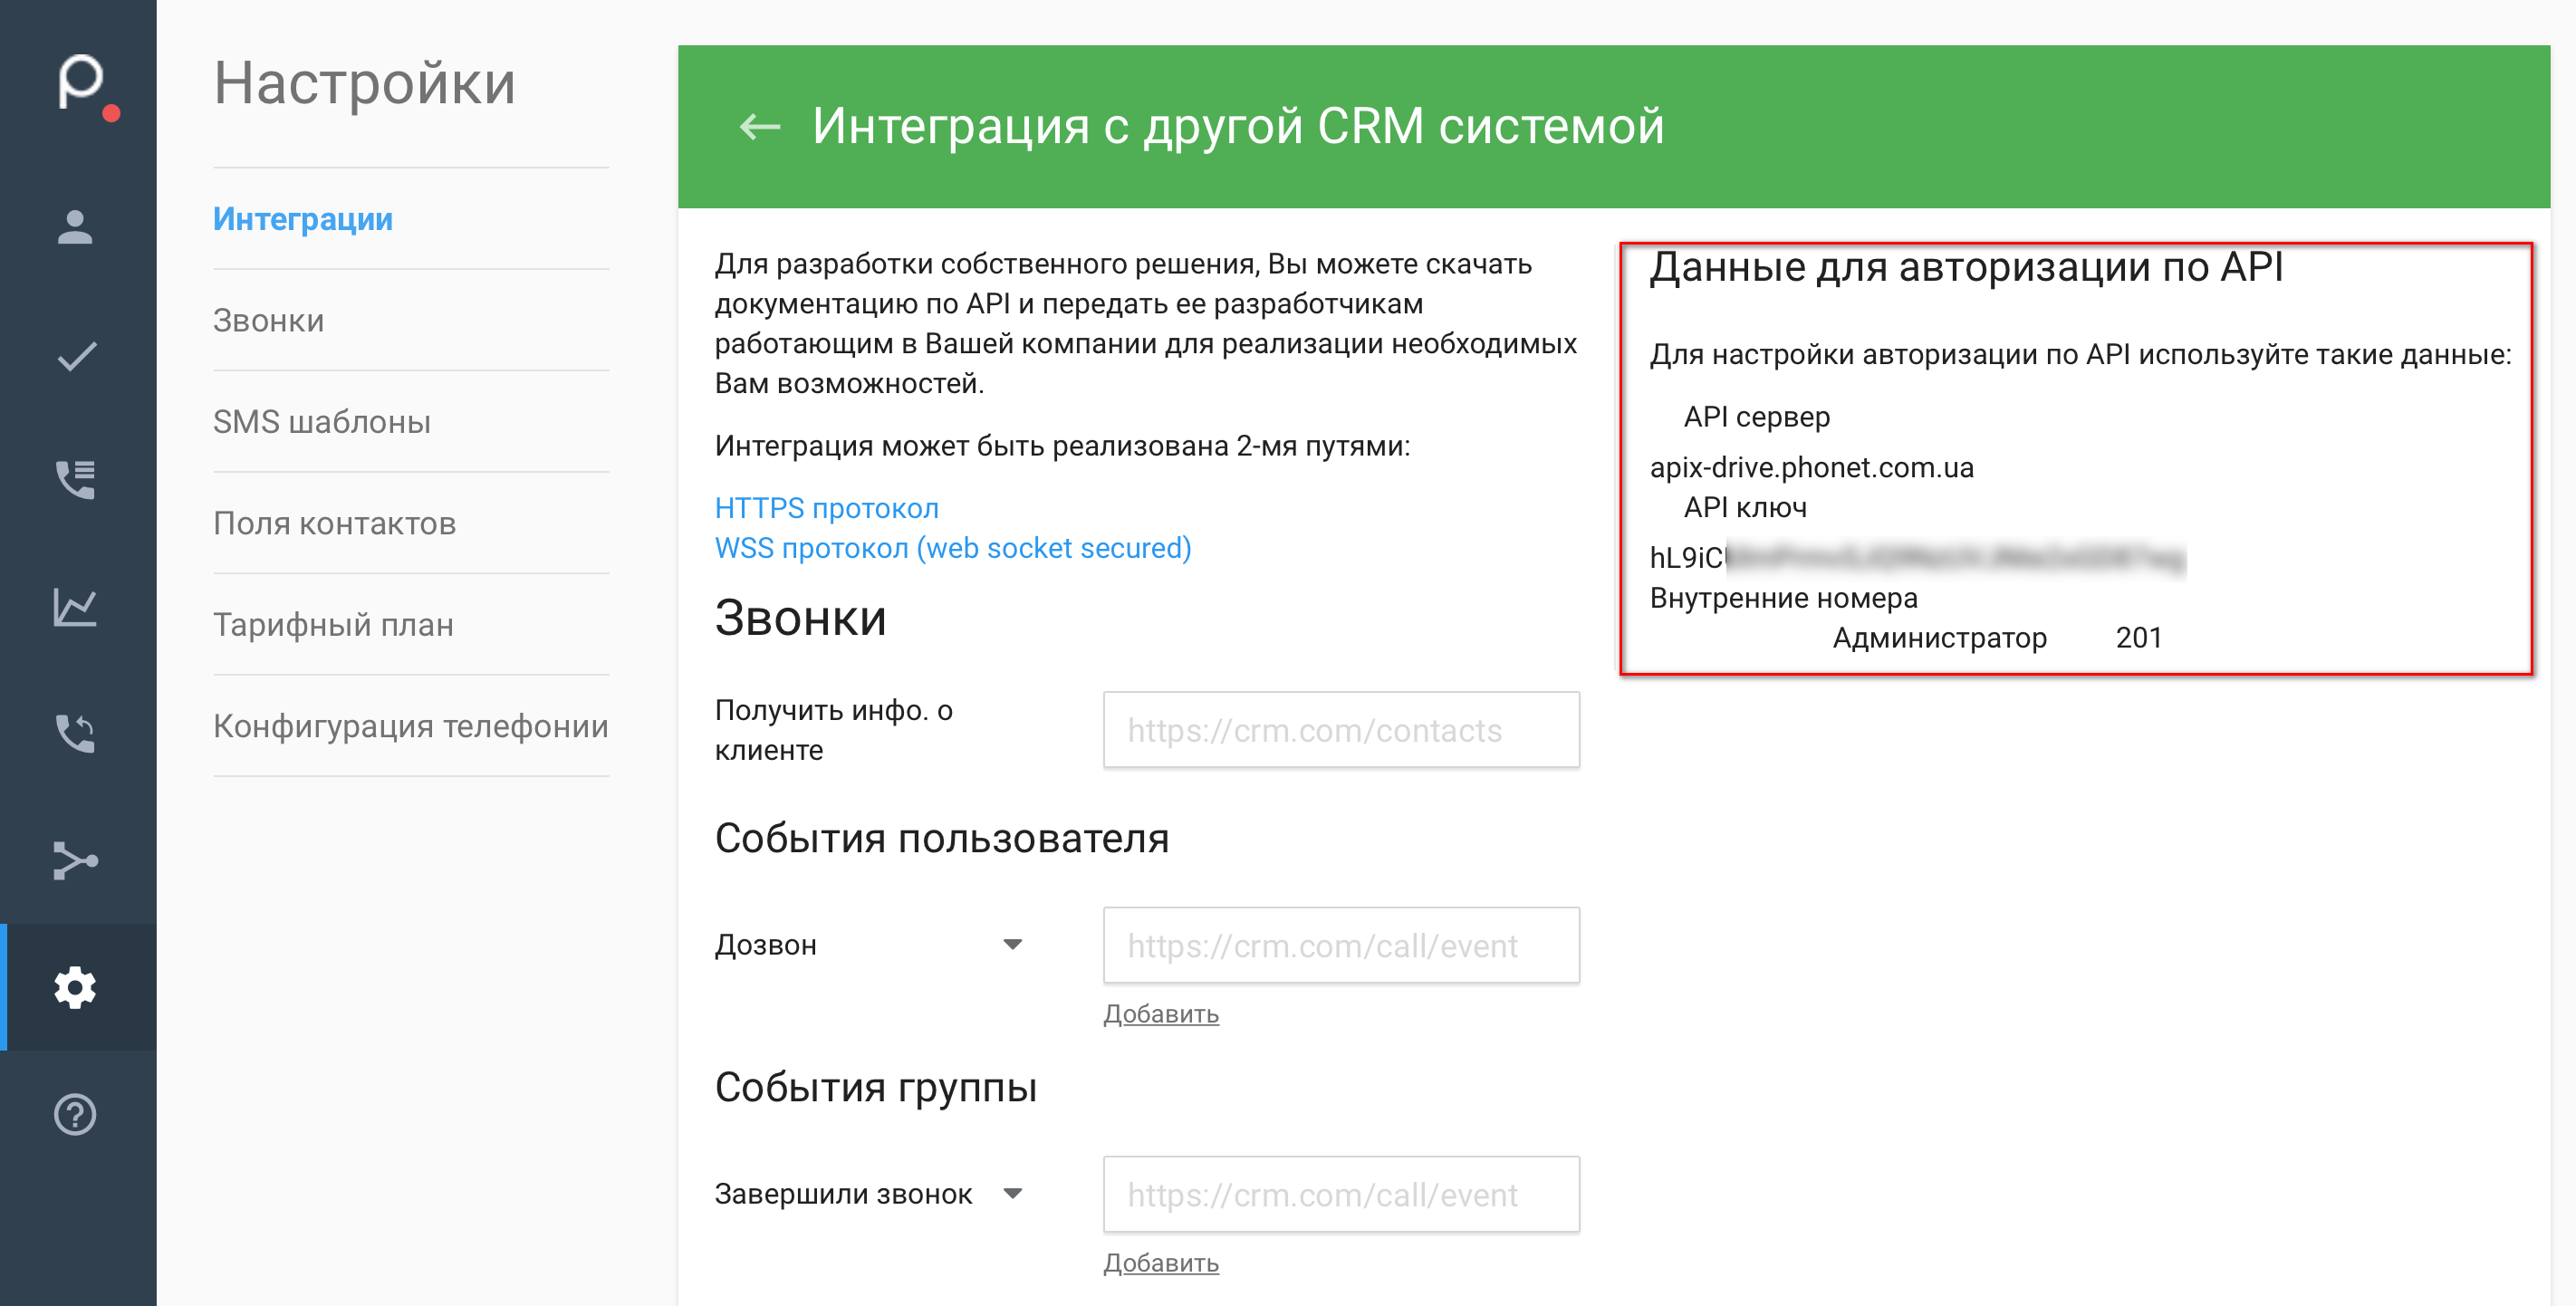Screen dimensions: 2576x1306
Task: Open the tasks checkmark icon in sidebar
Action: point(77,356)
